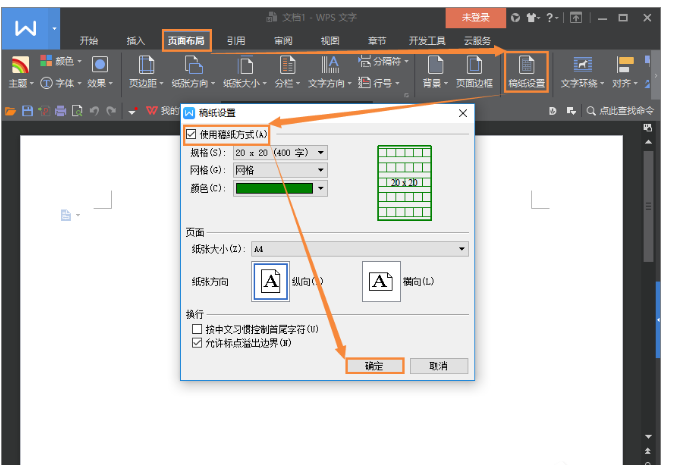
Task: Cancel dialog with 取消 button
Action: coord(438,366)
